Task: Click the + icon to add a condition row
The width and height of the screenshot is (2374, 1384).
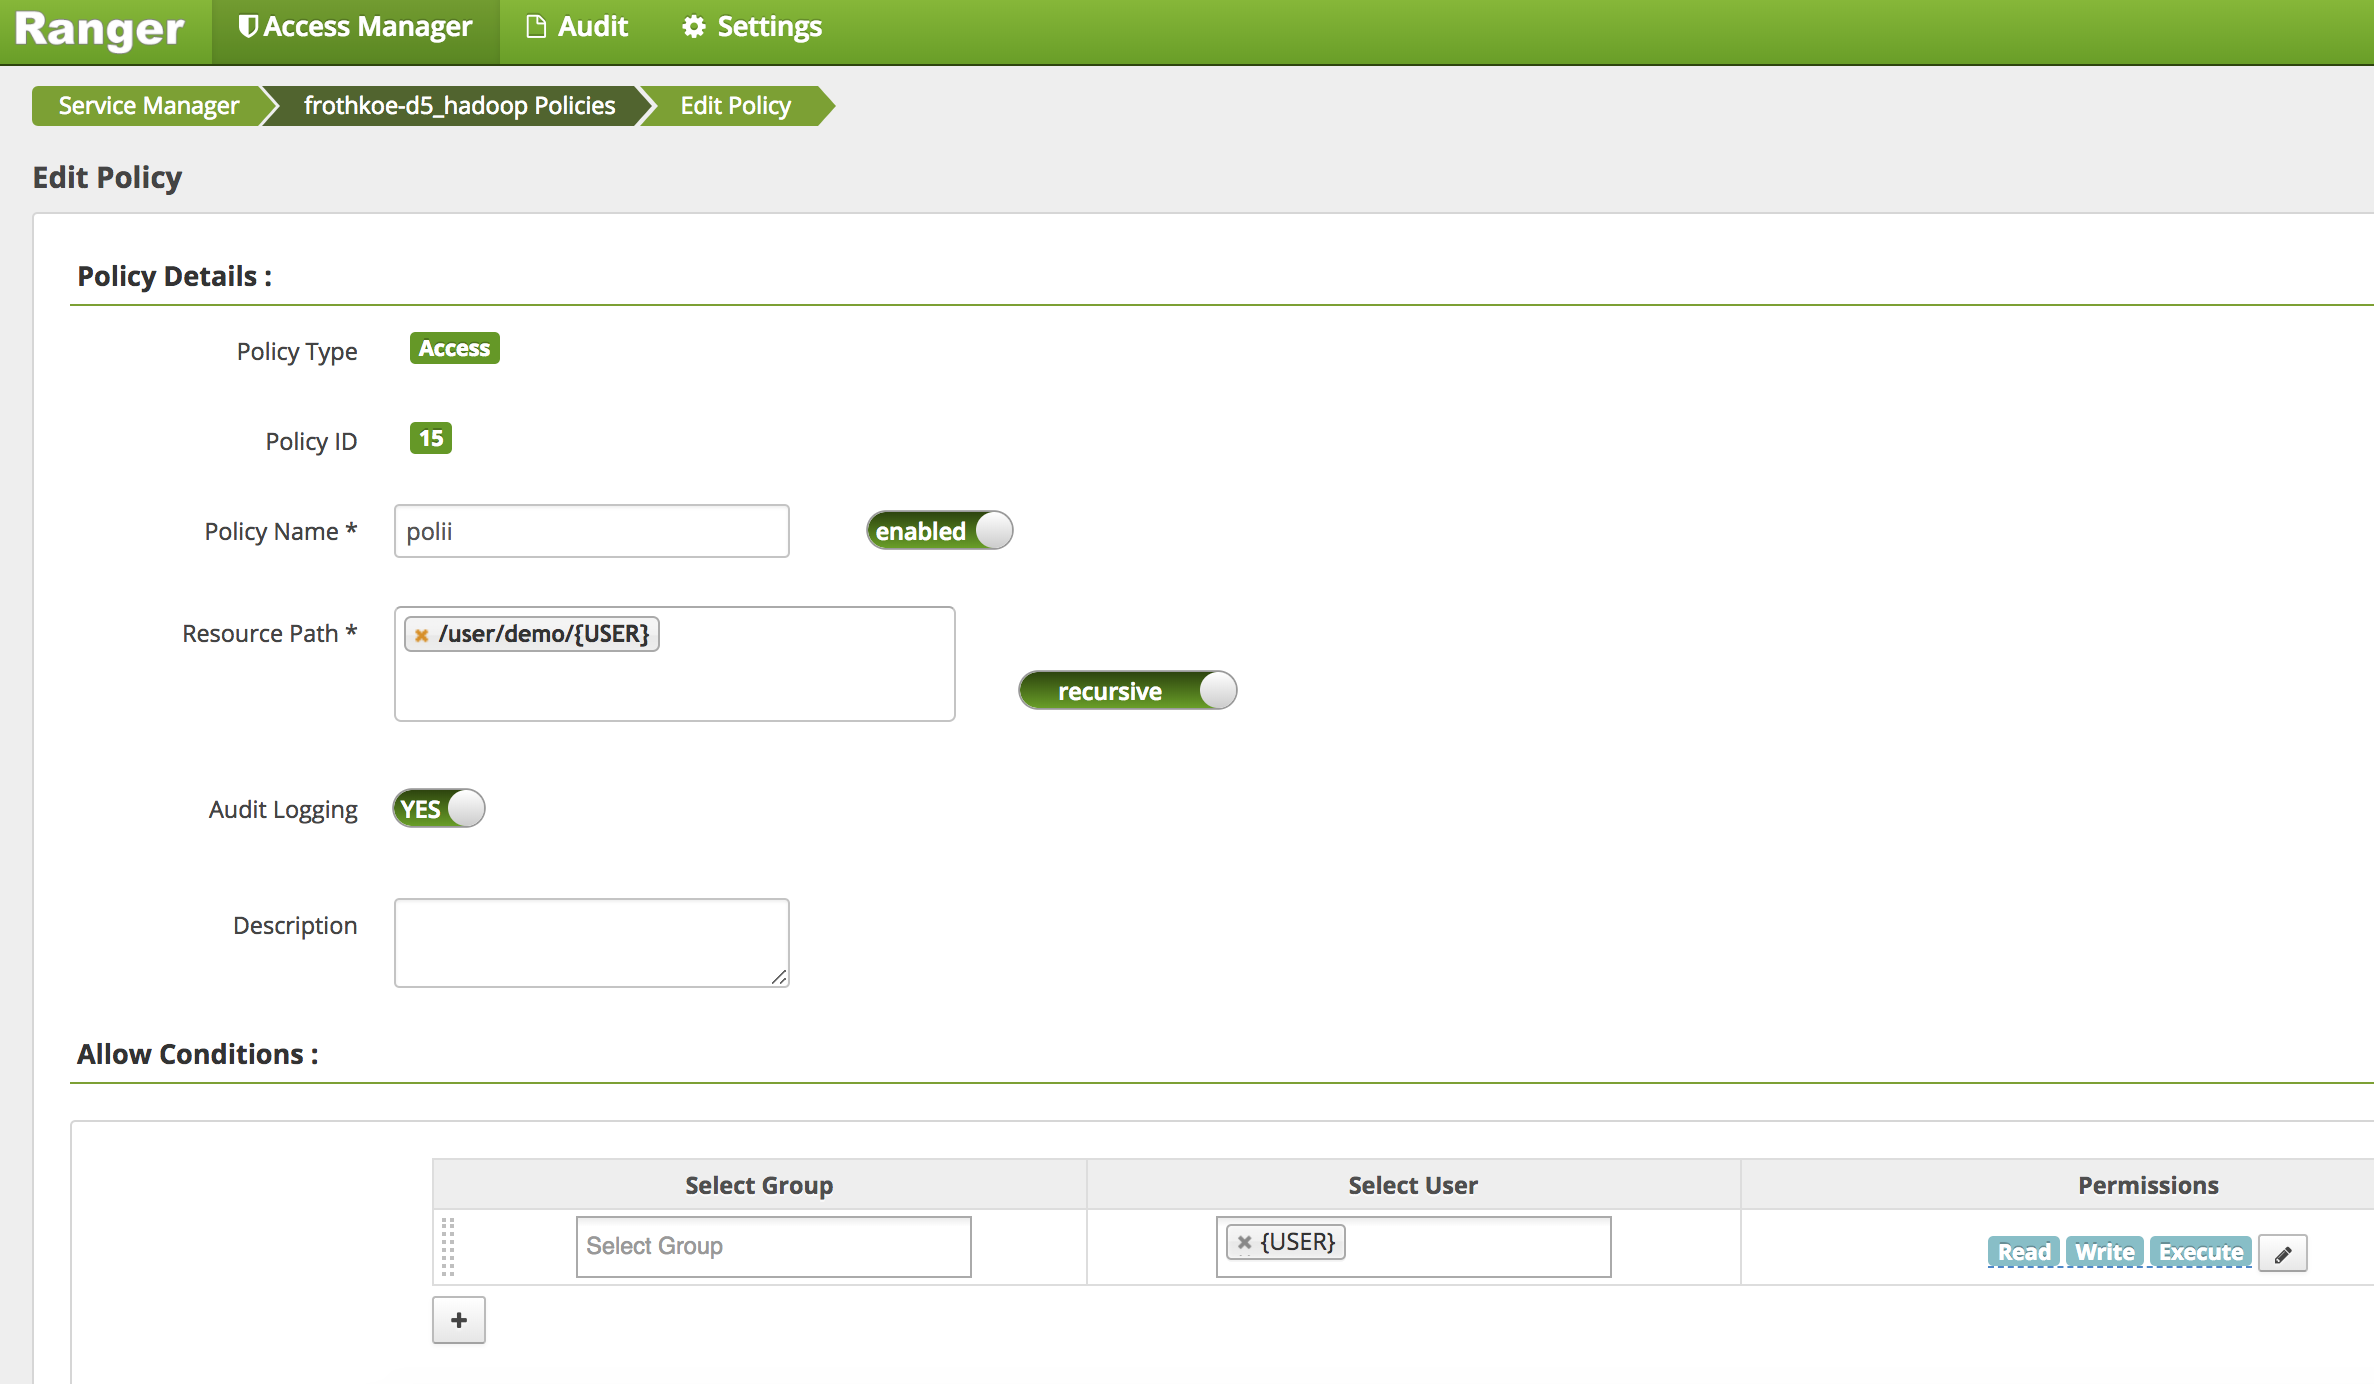Action: click(x=458, y=1320)
